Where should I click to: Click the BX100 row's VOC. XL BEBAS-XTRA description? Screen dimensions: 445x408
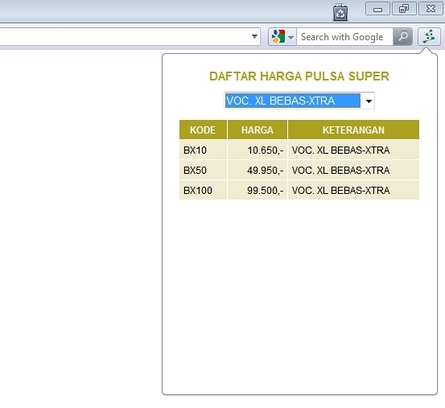[x=353, y=190]
